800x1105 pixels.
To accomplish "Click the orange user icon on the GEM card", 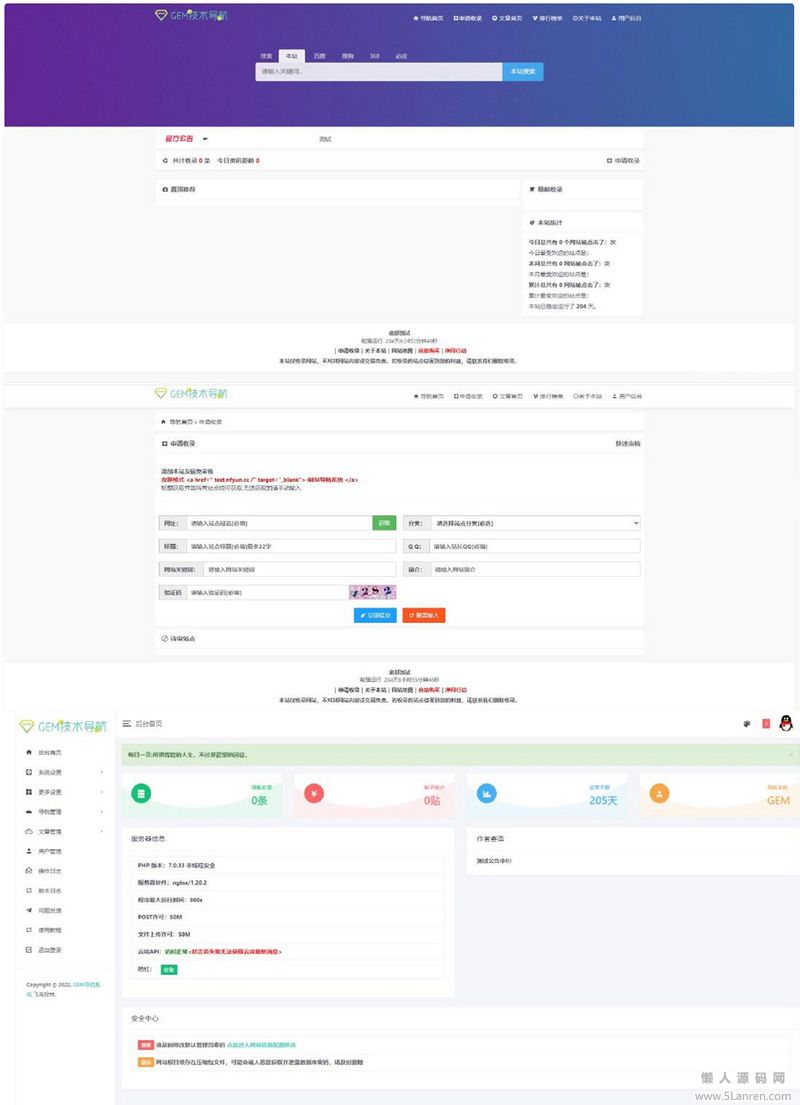I will tap(659, 794).
